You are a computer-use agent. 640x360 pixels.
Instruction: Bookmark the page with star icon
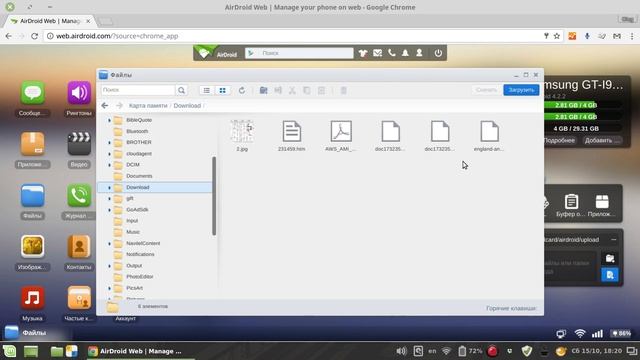(x=557, y=36)
